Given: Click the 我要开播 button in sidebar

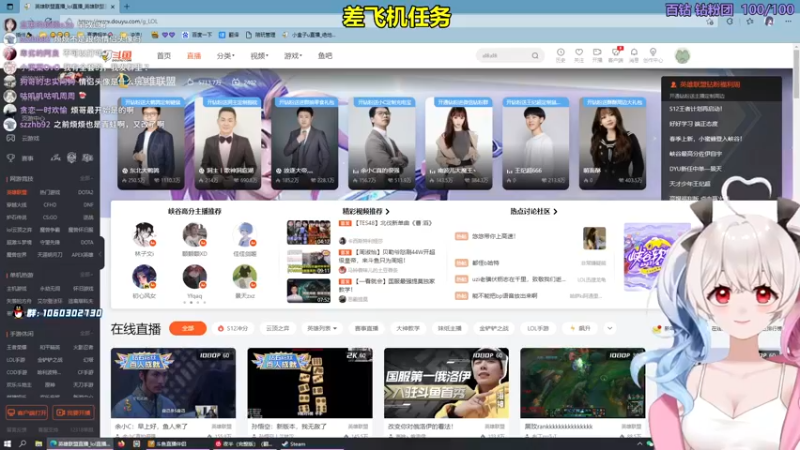Looking at the screenshot, I should pyautogui.click(x=74, y=412).
